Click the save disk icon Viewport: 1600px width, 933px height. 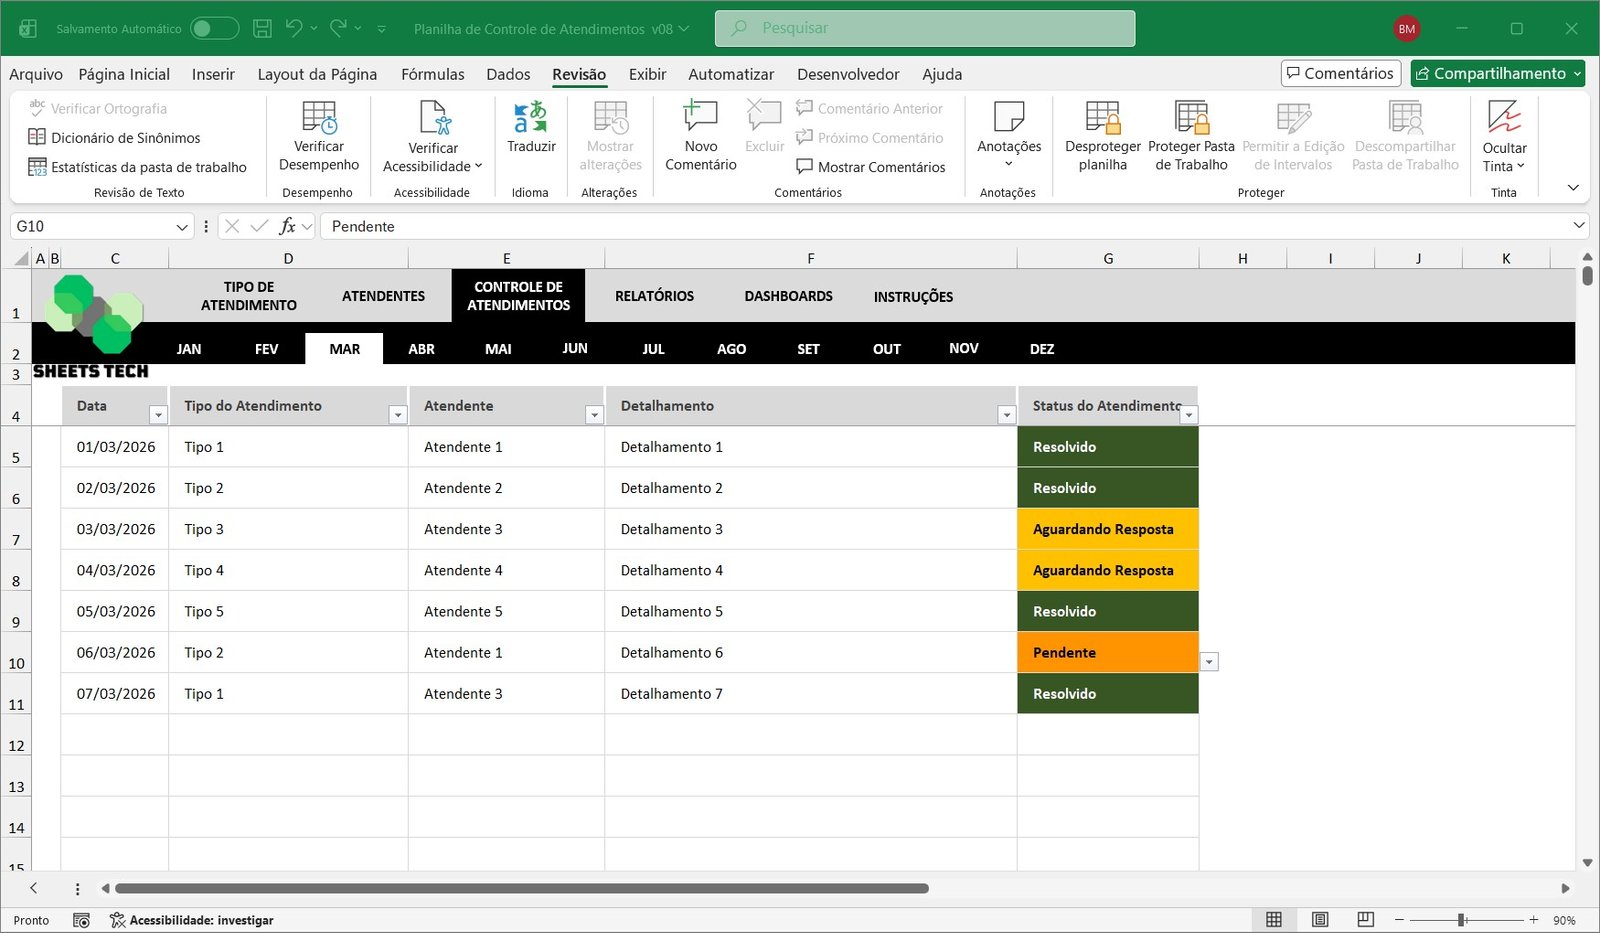[x=262, y=29]
